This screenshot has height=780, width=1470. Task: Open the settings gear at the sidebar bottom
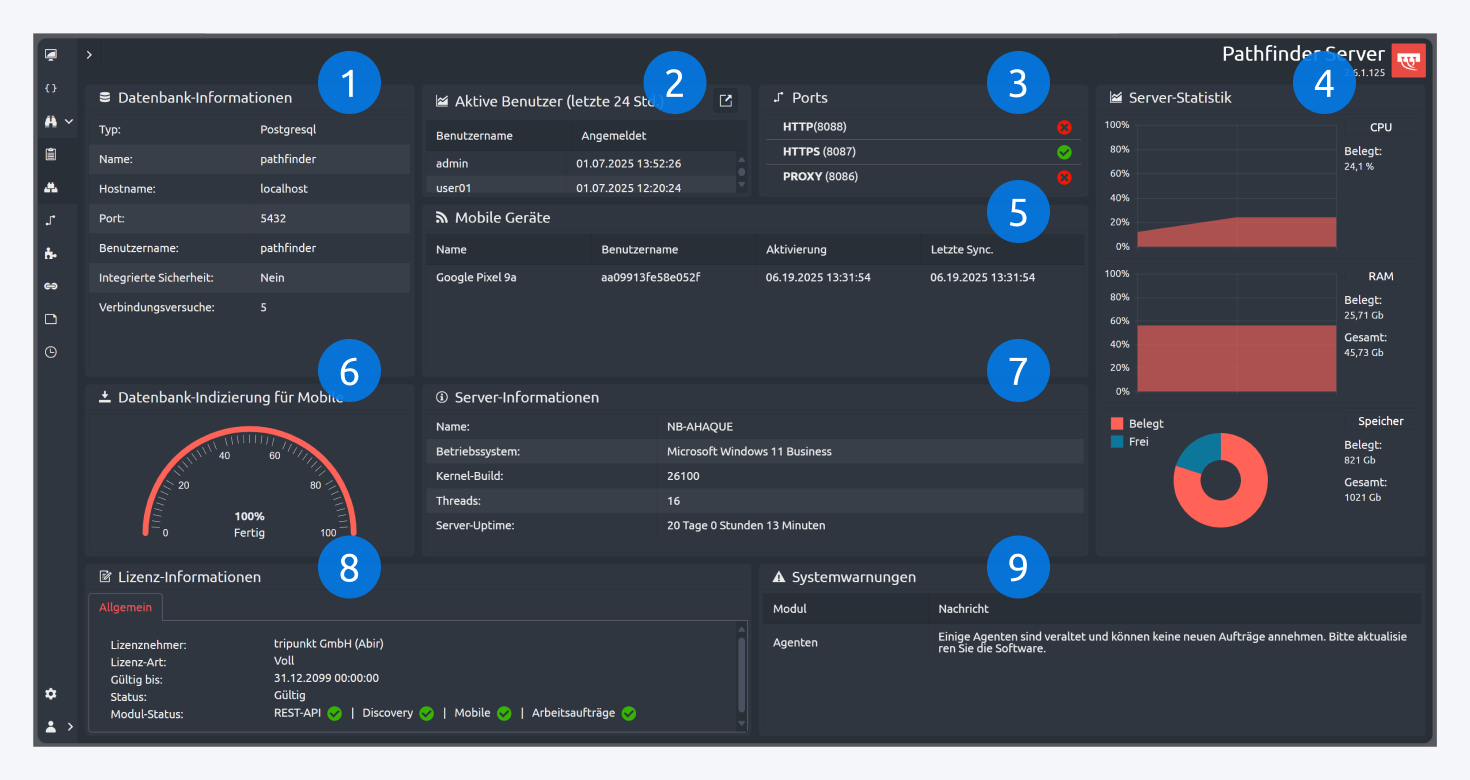pyautogui.click(x=50, y=693)
